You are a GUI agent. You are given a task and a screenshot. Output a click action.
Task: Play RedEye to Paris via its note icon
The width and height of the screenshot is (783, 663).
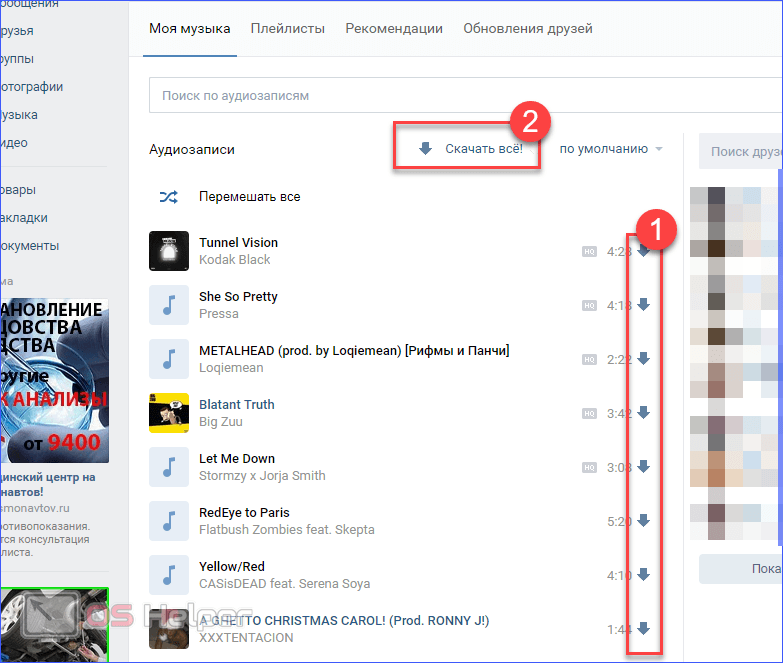click(169, 521)
